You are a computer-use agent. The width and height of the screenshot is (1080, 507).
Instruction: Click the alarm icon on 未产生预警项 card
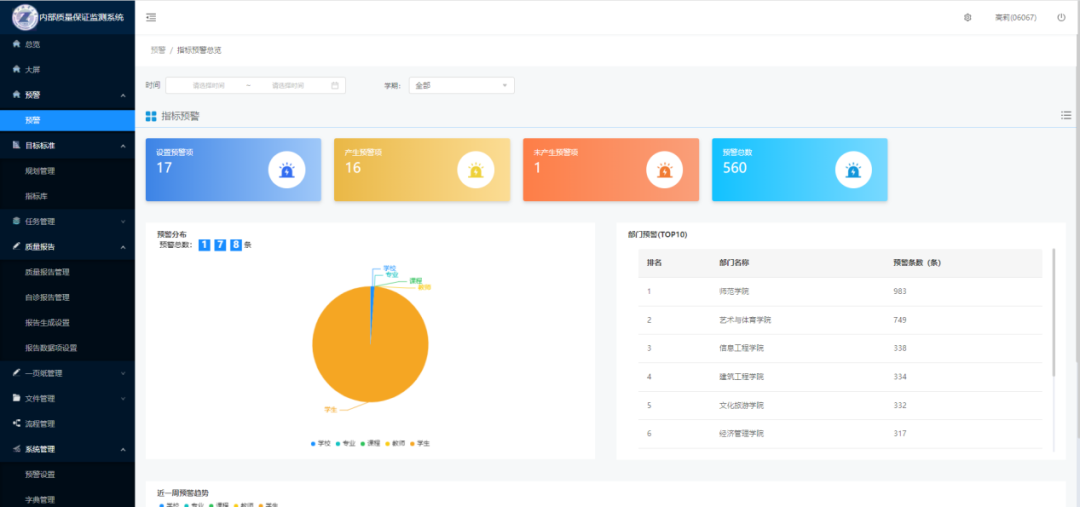tap(664, 171)
